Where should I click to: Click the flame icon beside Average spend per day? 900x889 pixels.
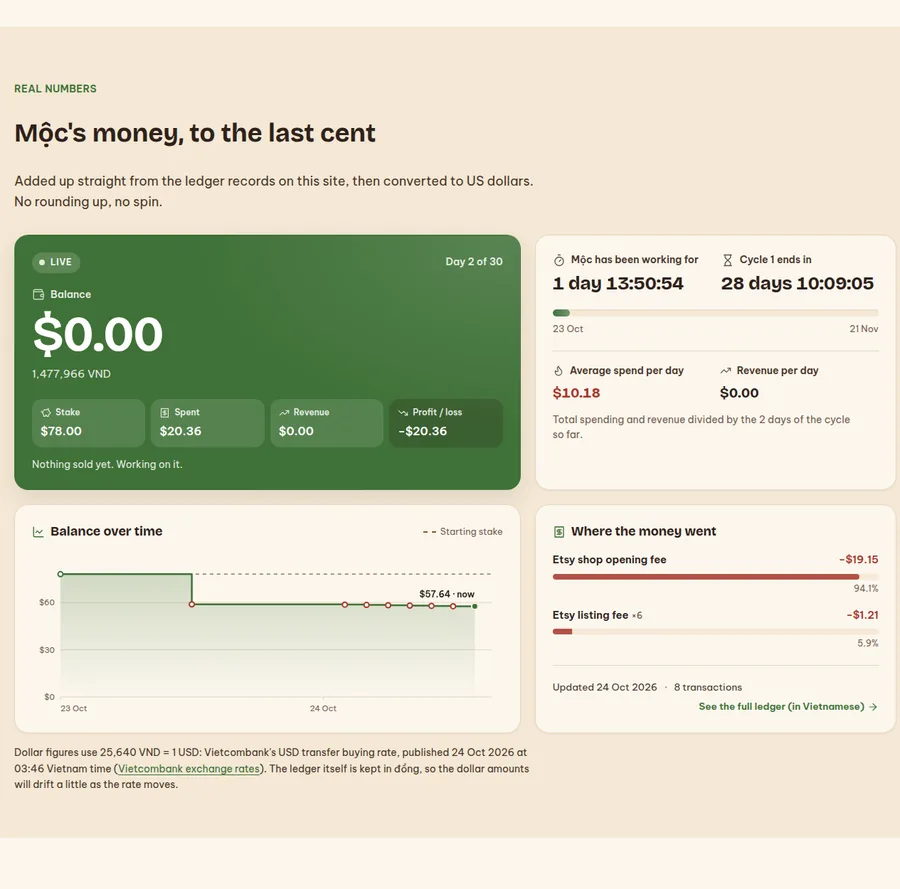coord(558,371)
